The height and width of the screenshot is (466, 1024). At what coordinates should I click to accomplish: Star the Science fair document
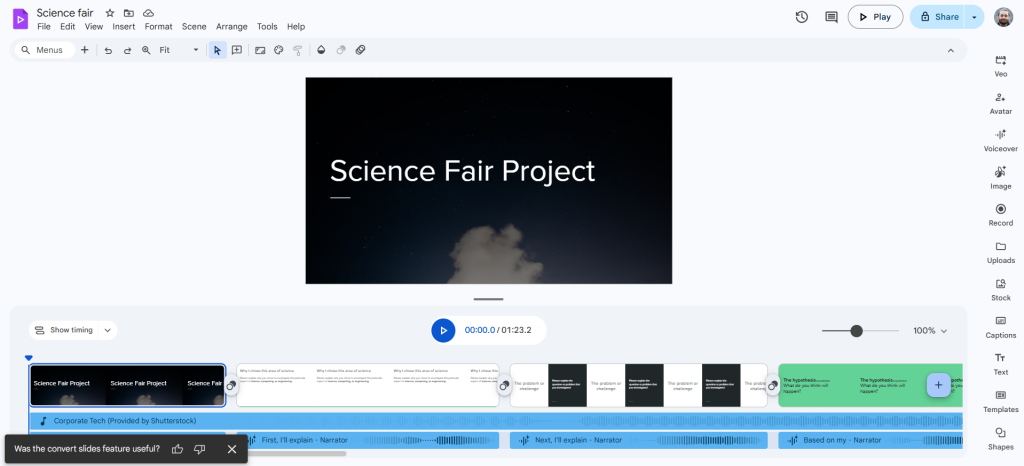[110, 13]
